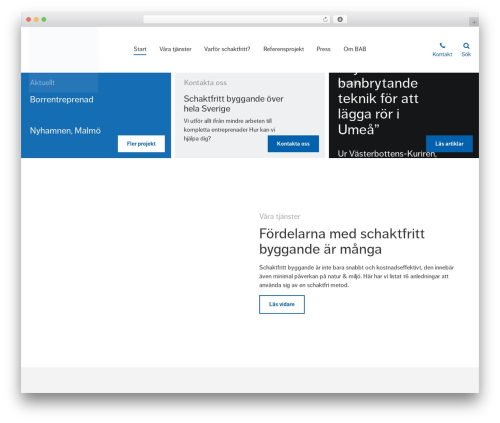Open Om BAB menu item
The image size is (500, 423).
point(355,49)
